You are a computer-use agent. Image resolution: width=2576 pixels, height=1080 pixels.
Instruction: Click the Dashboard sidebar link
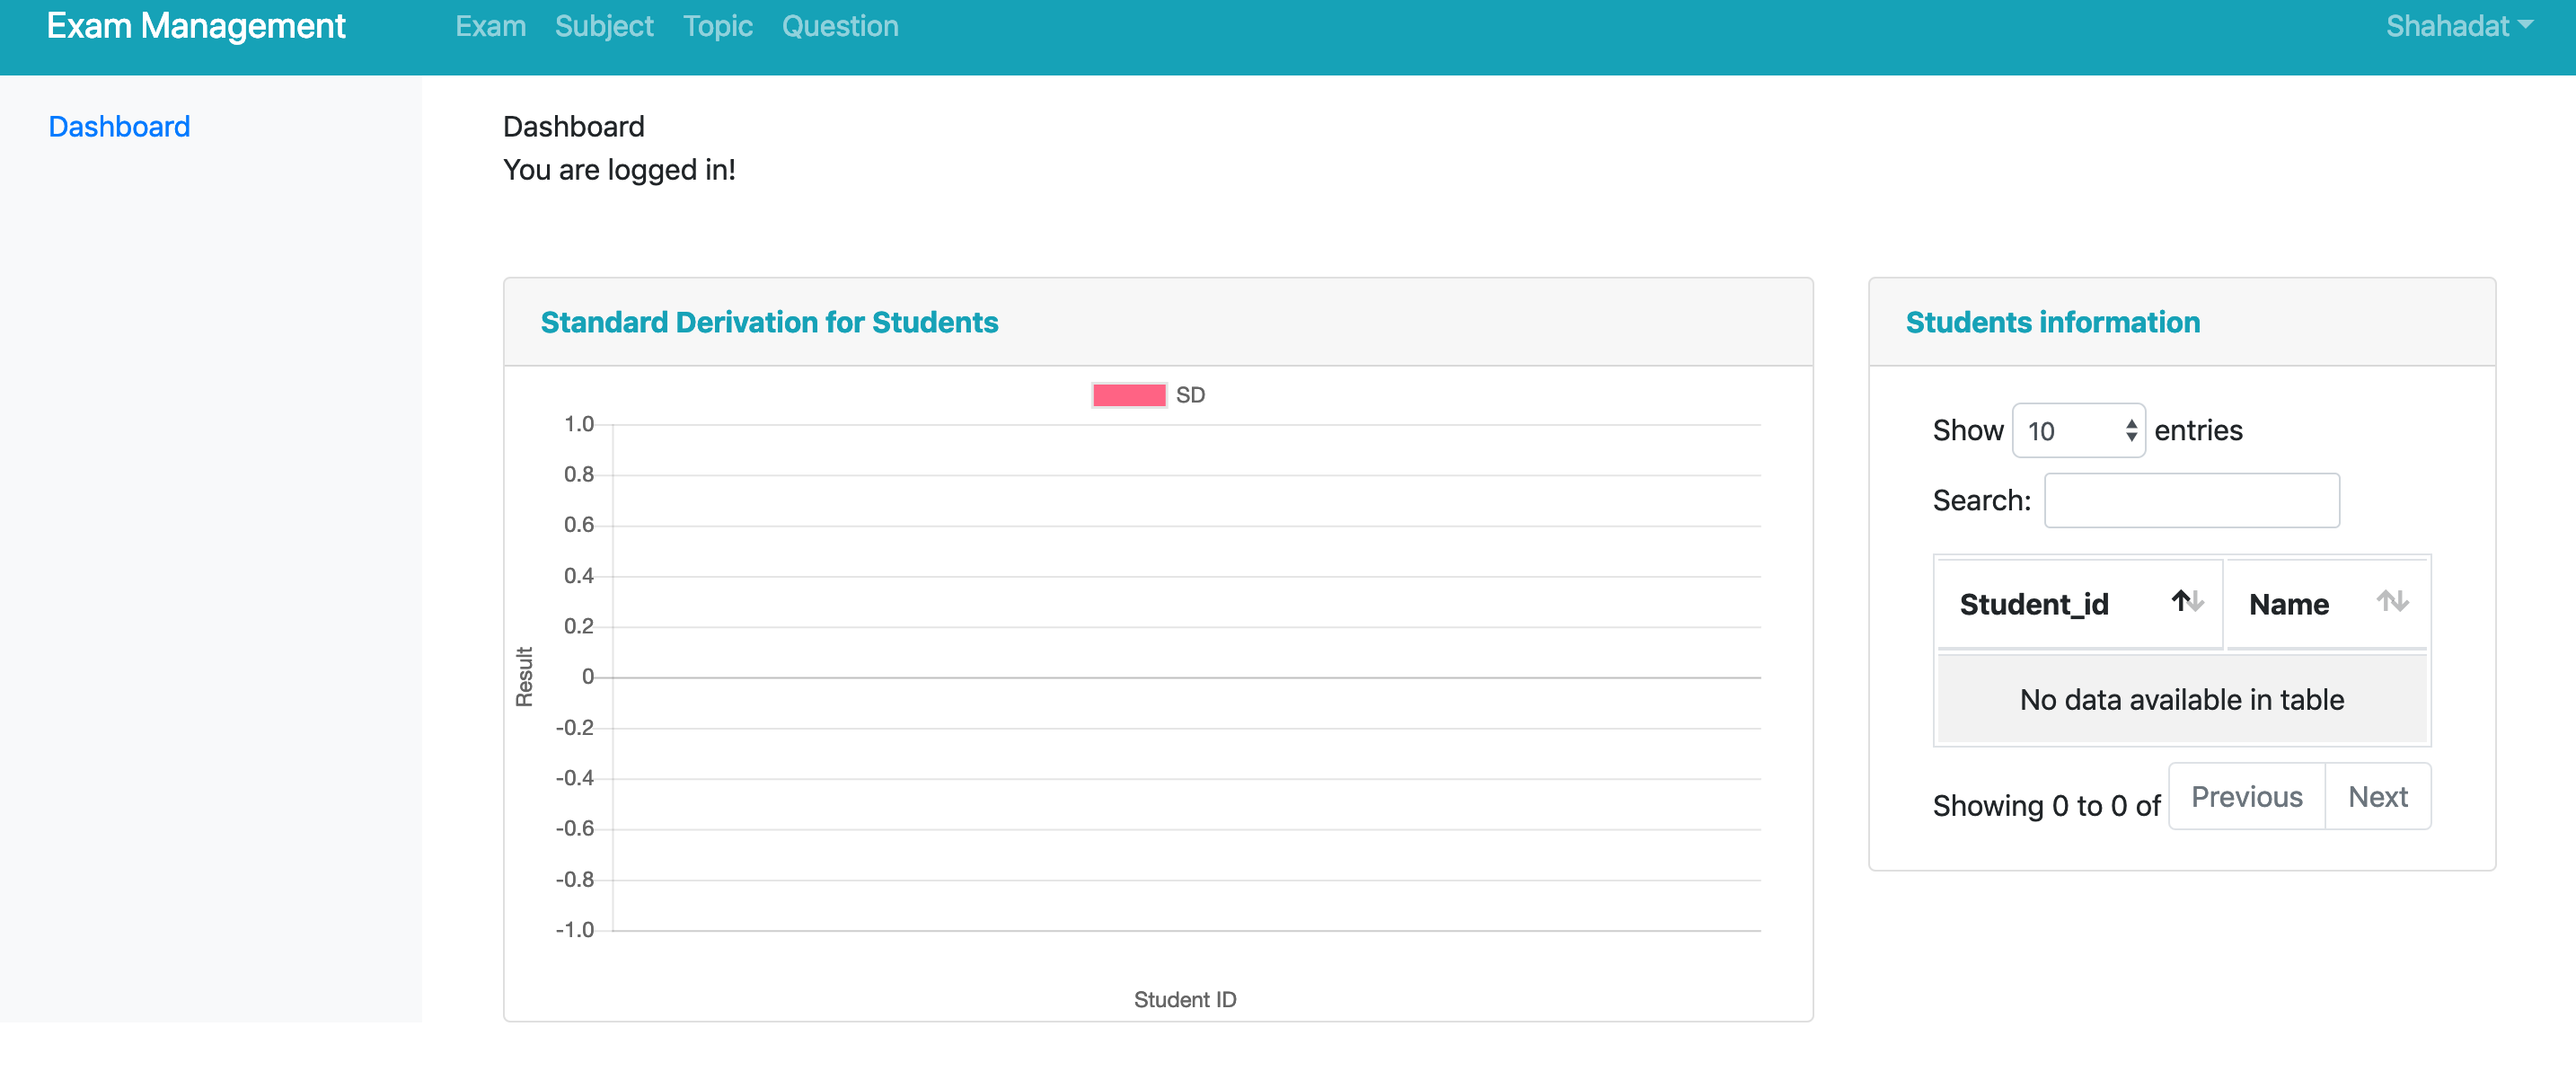[x=120, y=127]
